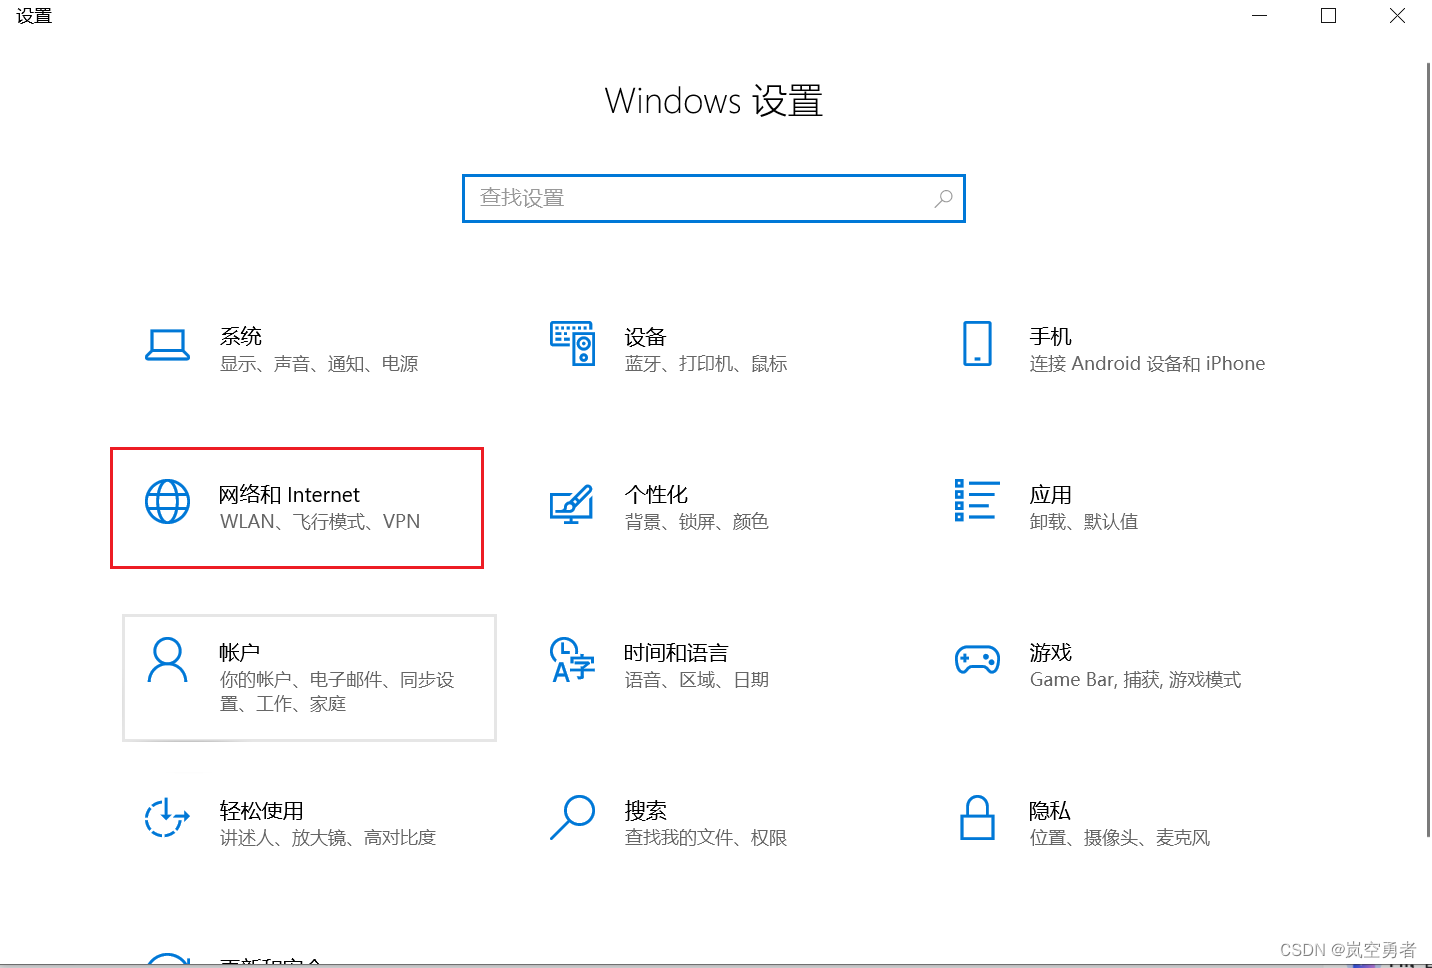Open the Gaming controller icon
This screenshot has height=968, width=1432.
tap(977, 660)
